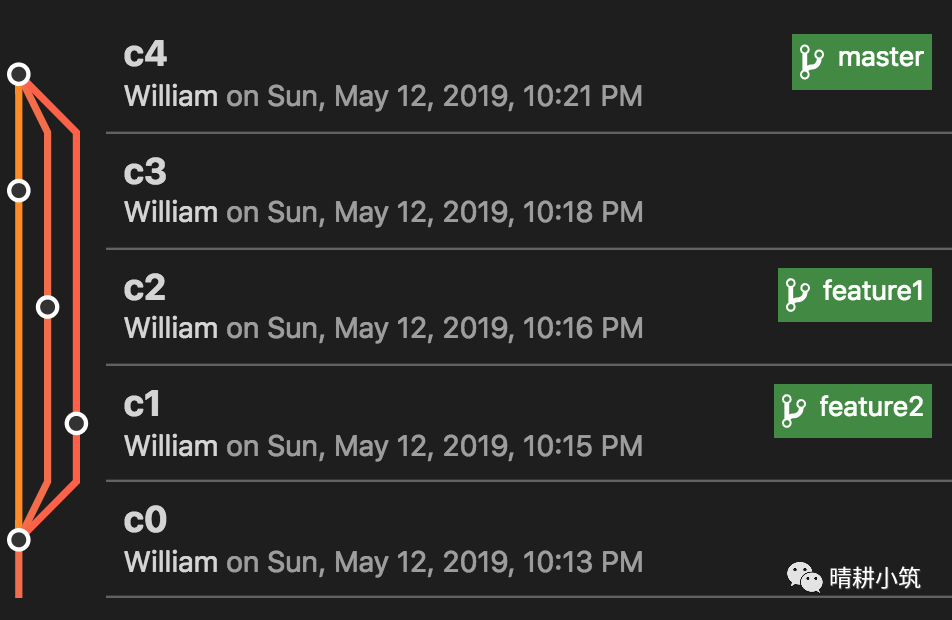952x620 pixels.
Task: Select the feature1 branch label
Action: [x=872, y=292]
